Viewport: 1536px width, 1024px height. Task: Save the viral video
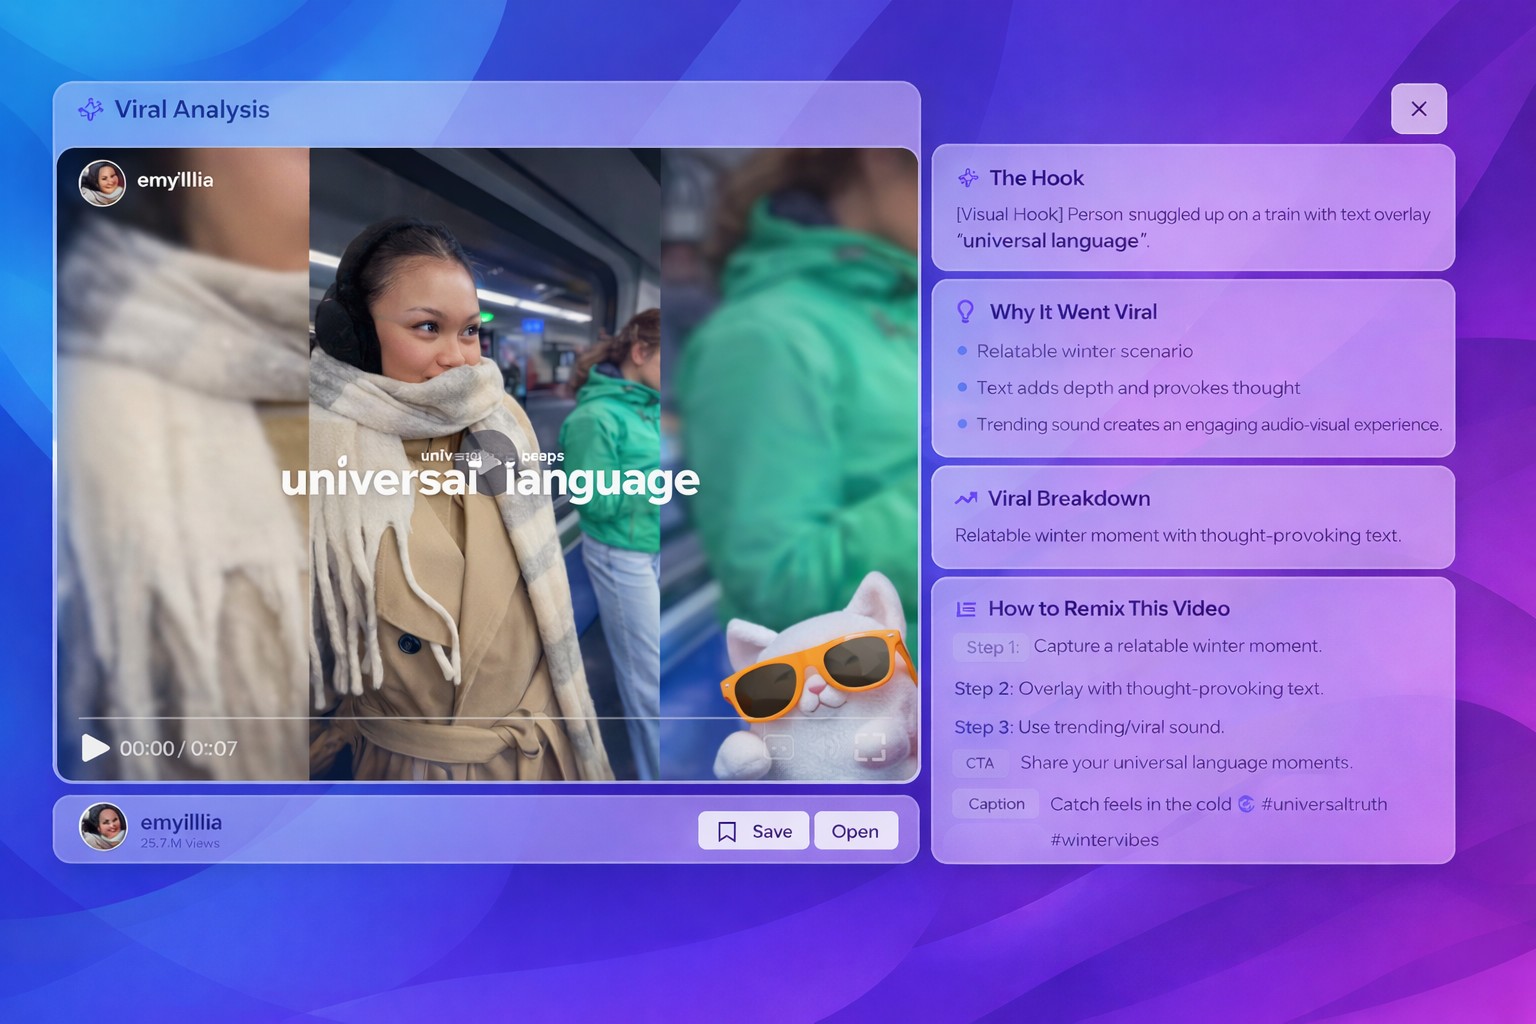click(x=753, y=830)
